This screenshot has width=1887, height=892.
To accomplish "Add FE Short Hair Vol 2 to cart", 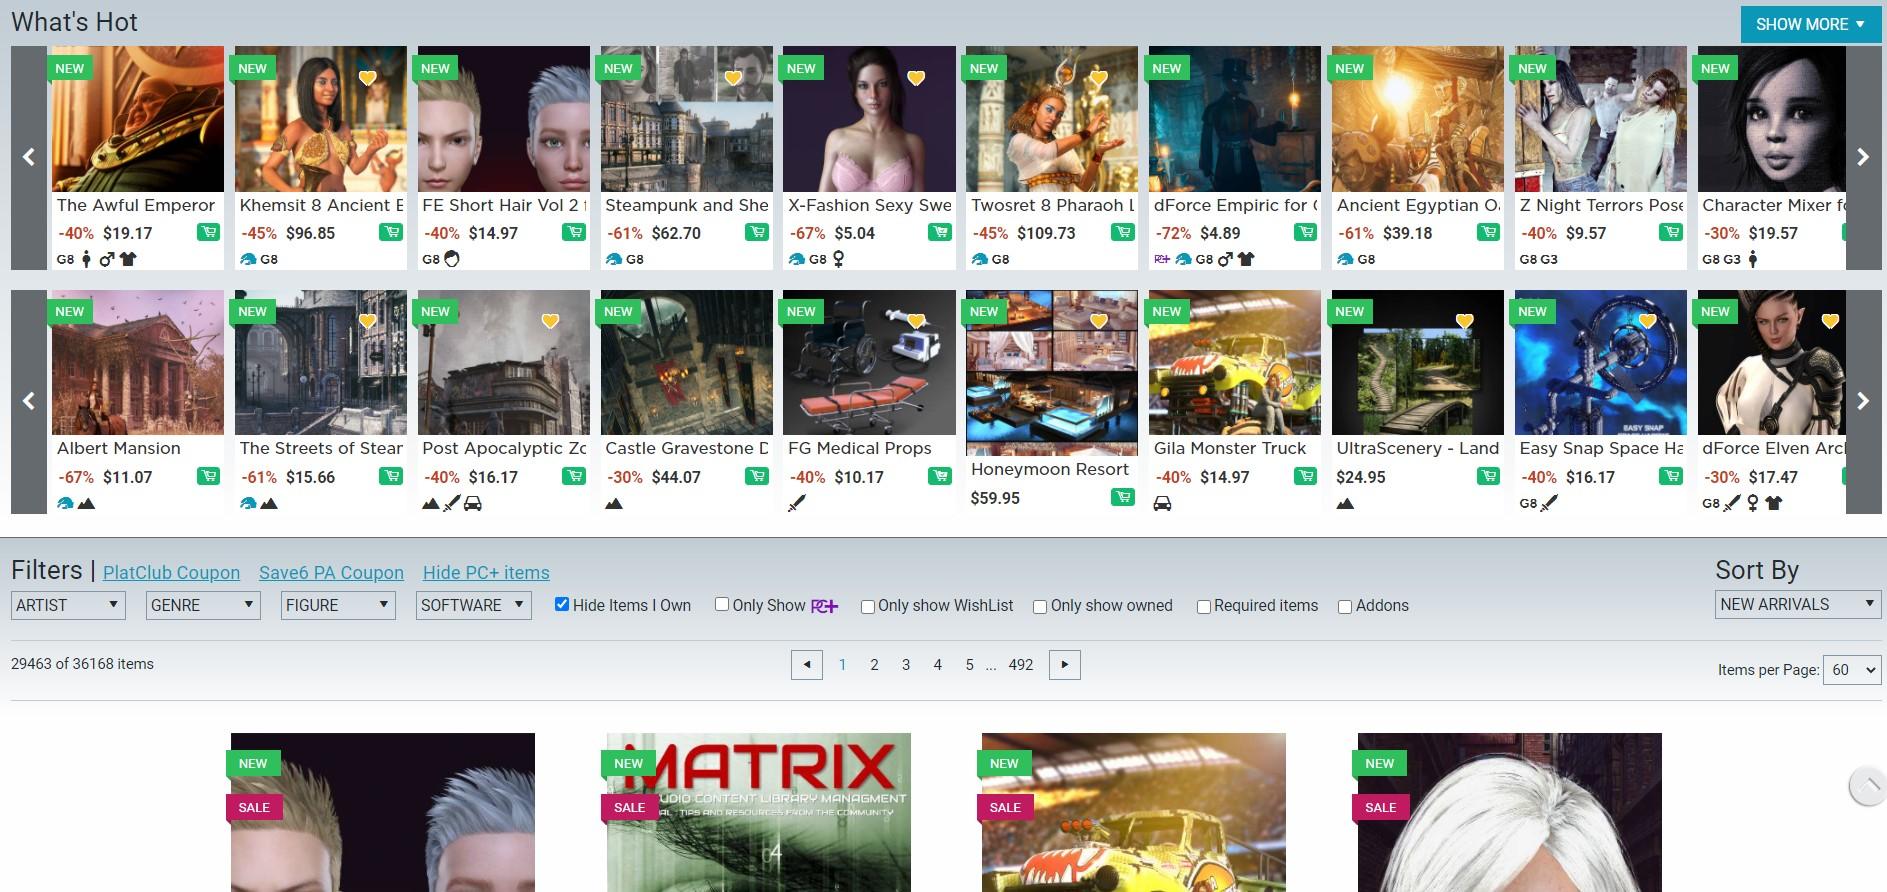I will click(x=574, y=232).
